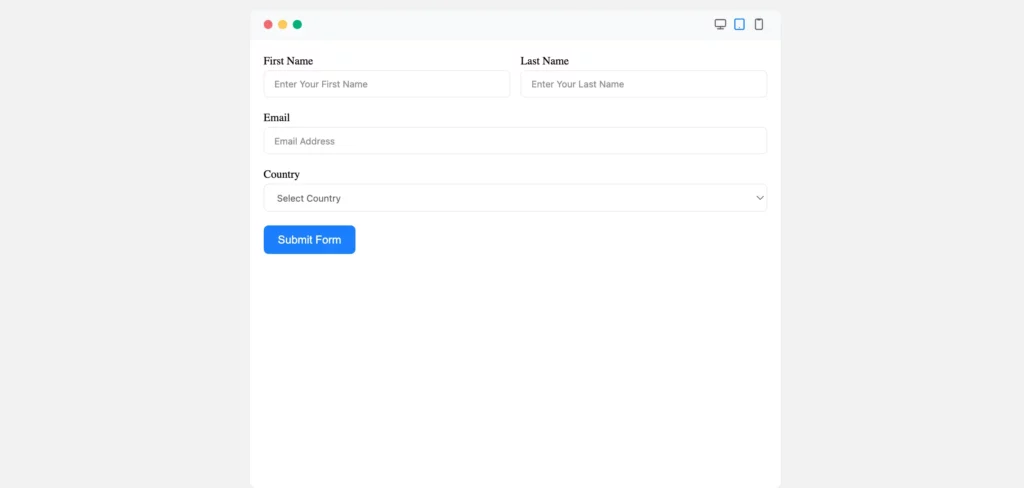The height and width of the screenshot is (488, 1024).
Task: Click the yellow window dot
Action: pyautogui.click(x=282, y=25)
